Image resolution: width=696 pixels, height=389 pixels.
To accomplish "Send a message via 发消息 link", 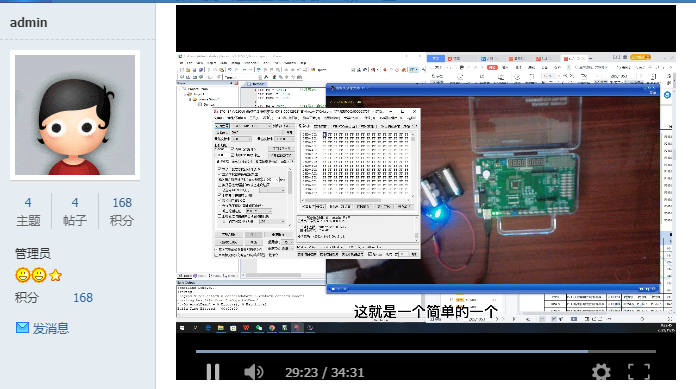I will 51,329.
